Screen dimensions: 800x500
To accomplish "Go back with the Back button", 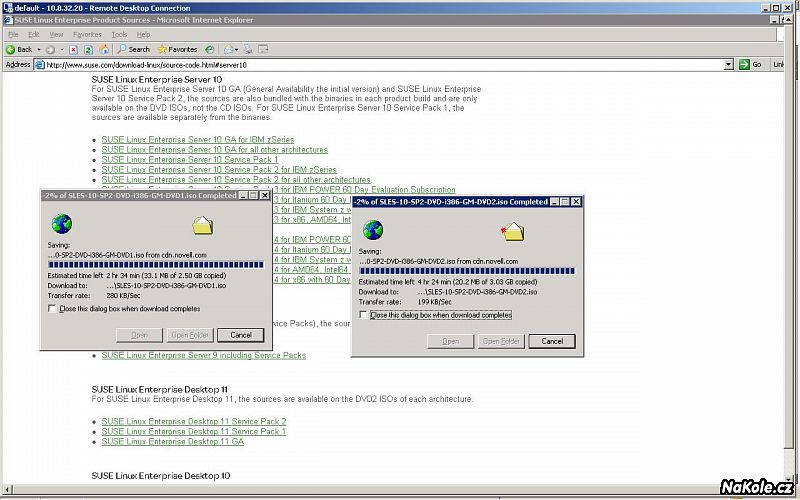I will pos(19,49).
